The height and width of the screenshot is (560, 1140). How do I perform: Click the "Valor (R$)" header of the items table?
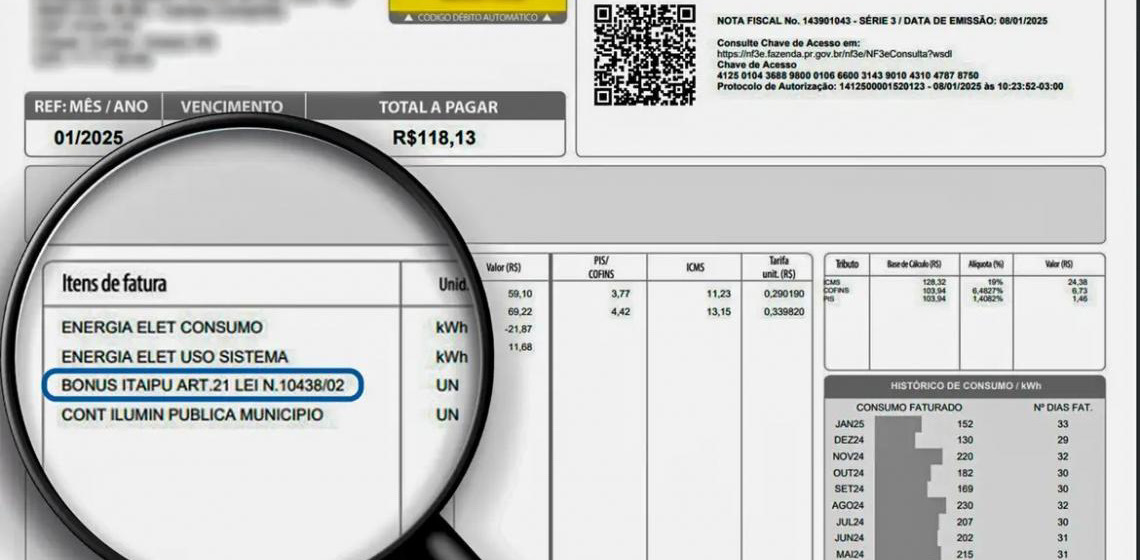point(503,268)
